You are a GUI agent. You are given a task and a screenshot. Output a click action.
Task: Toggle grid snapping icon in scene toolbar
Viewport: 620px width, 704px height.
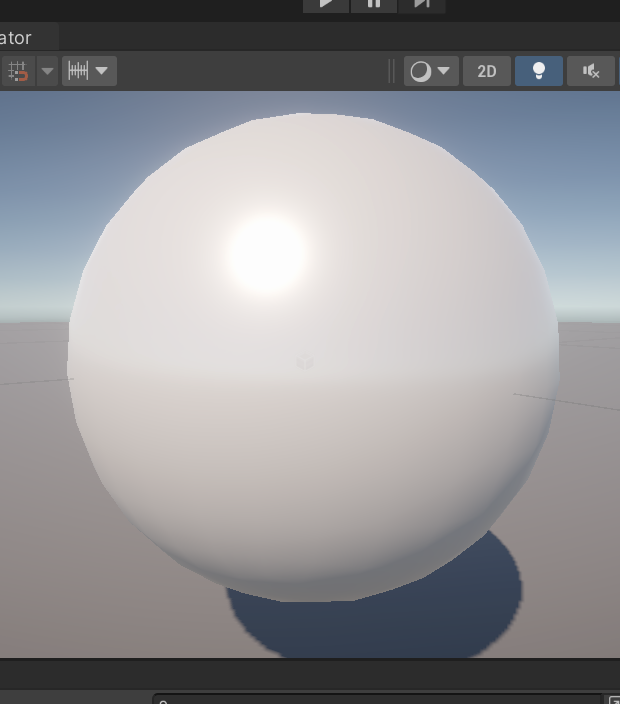coord(18,71)
